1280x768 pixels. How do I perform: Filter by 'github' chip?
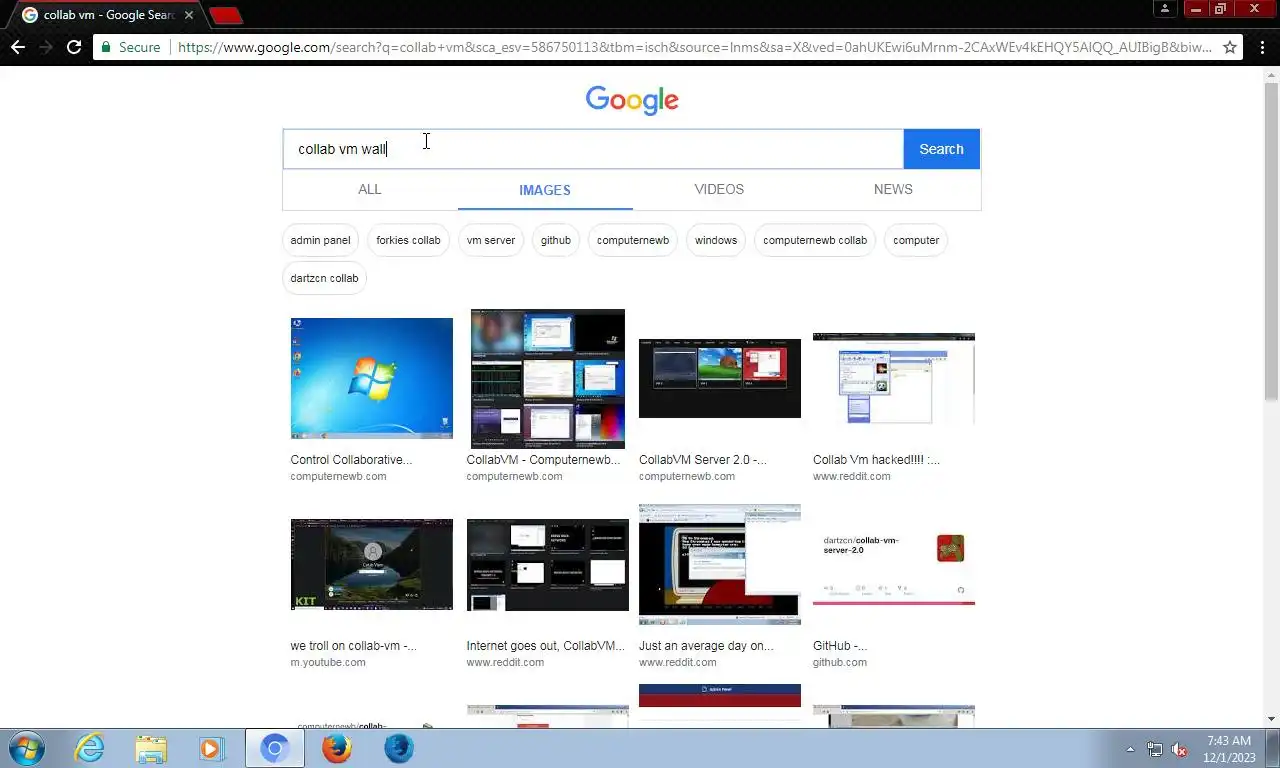point(556,240)
